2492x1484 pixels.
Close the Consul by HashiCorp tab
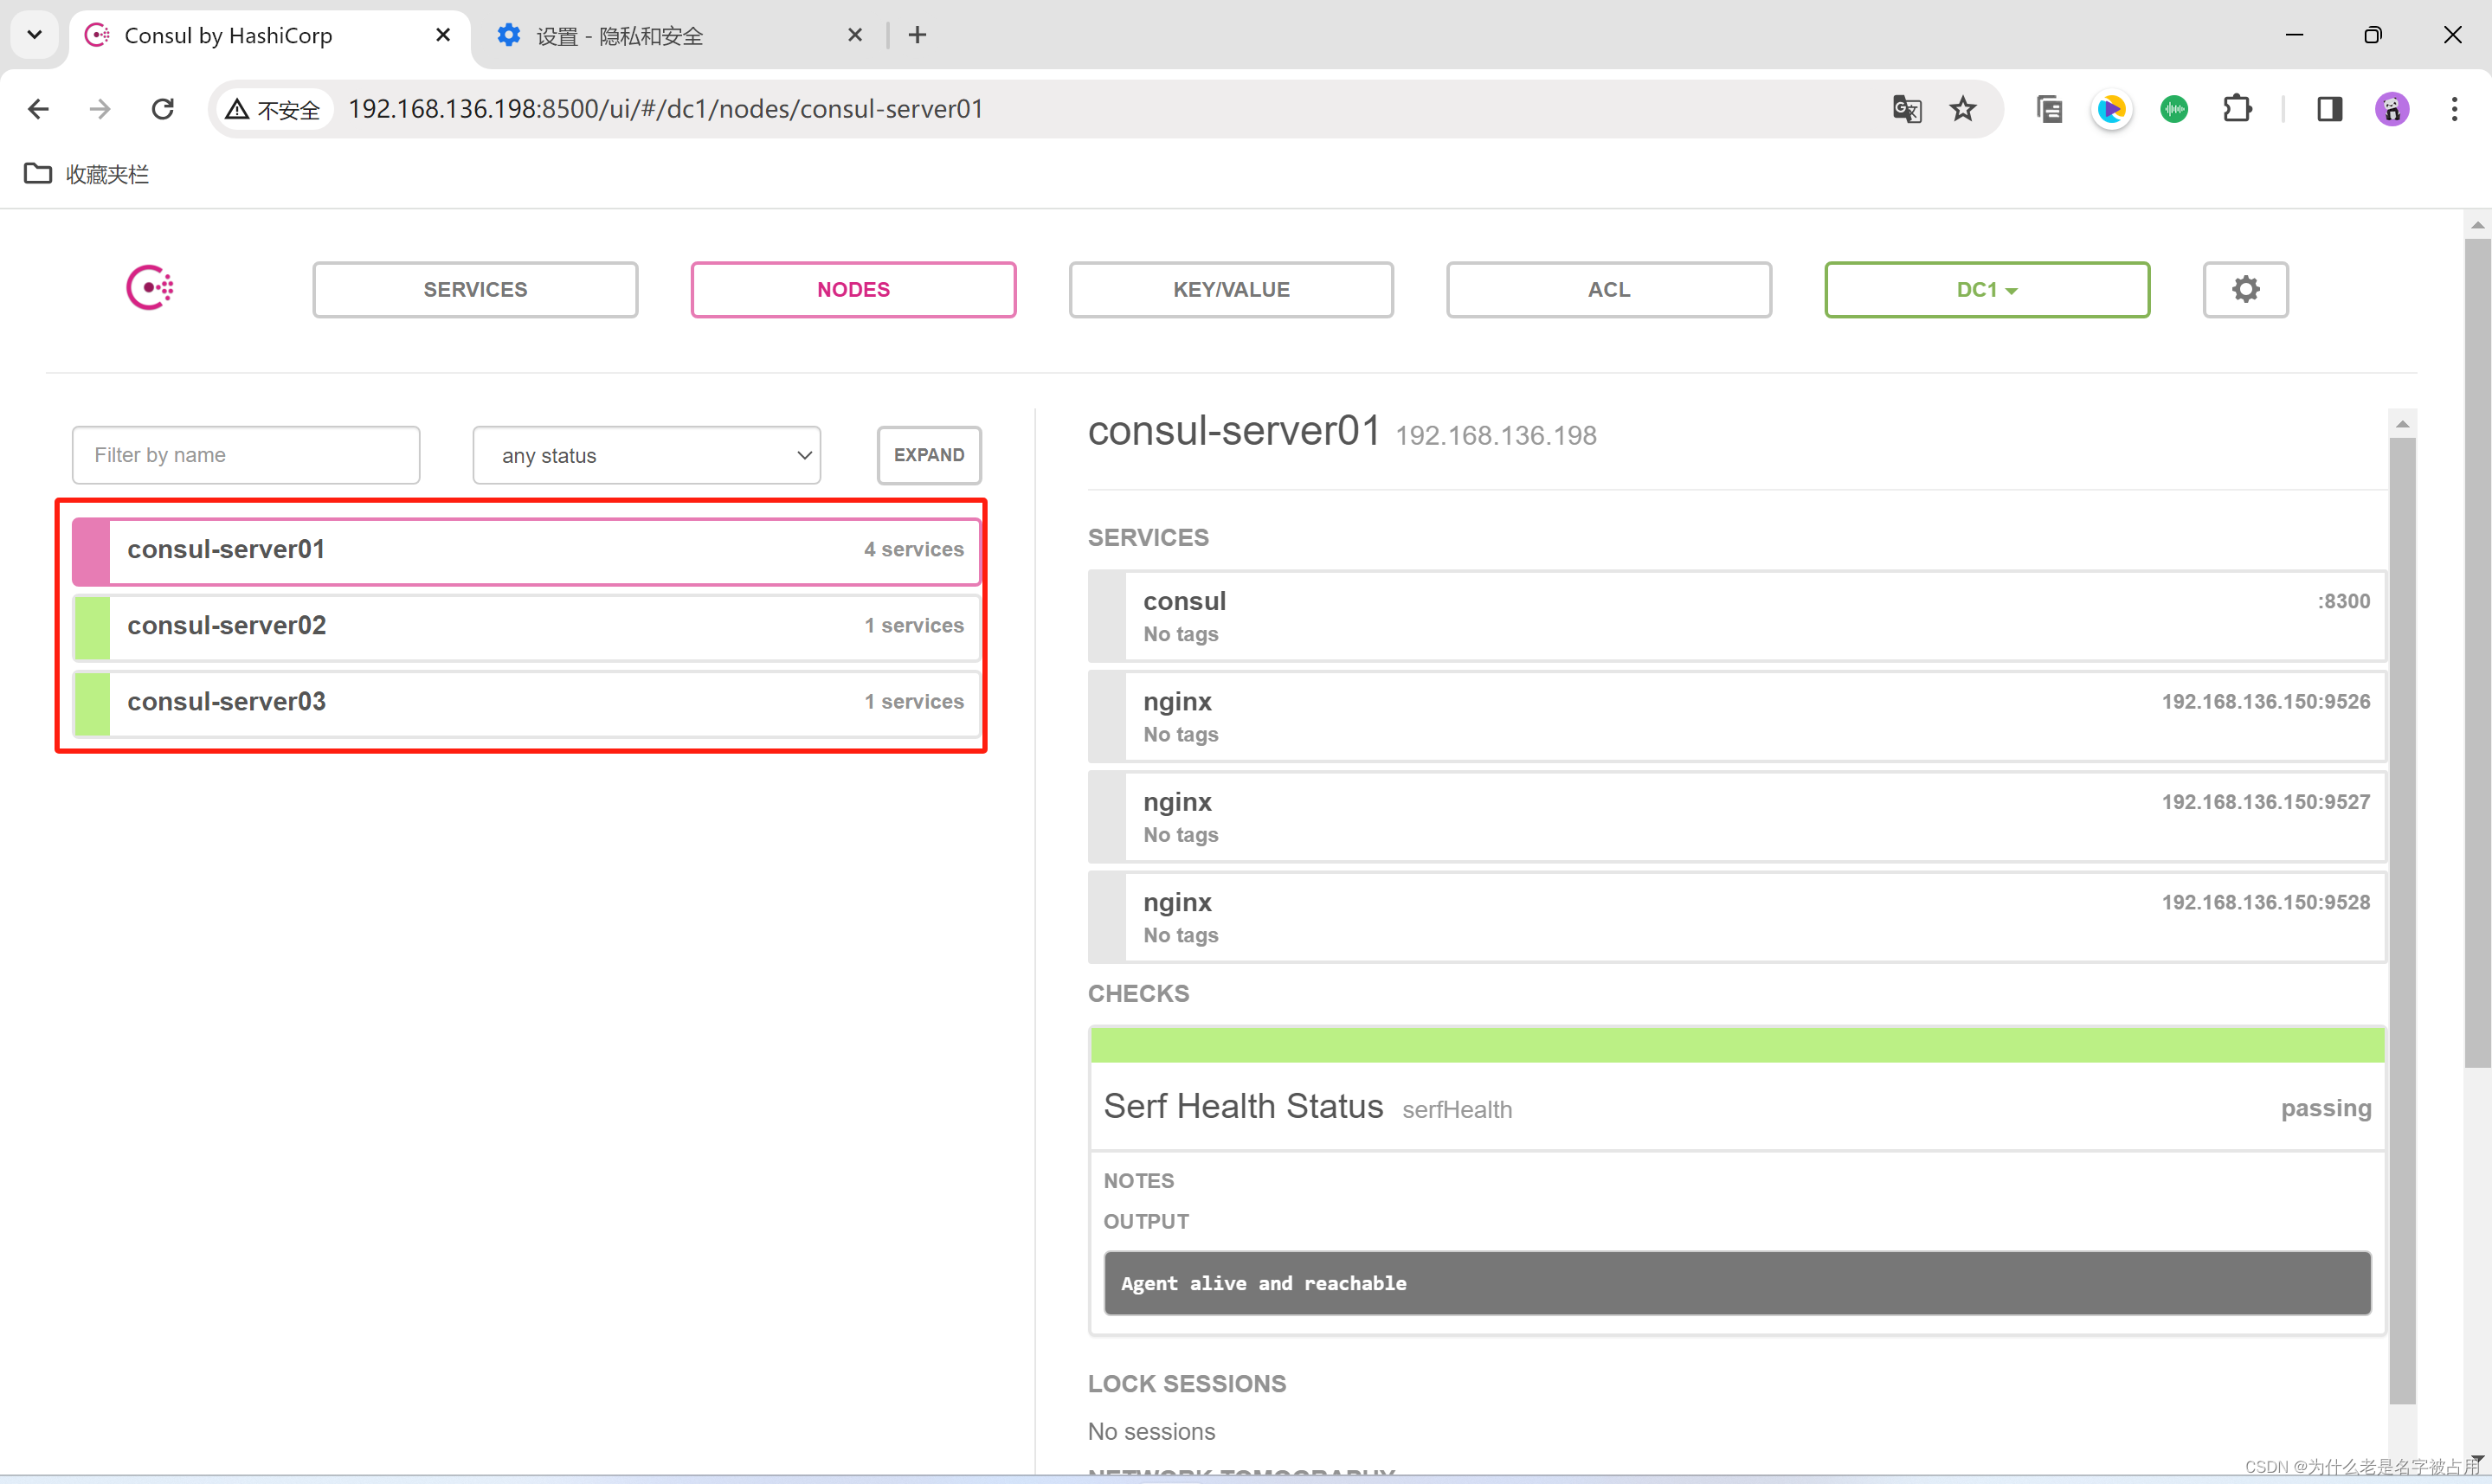443,35
